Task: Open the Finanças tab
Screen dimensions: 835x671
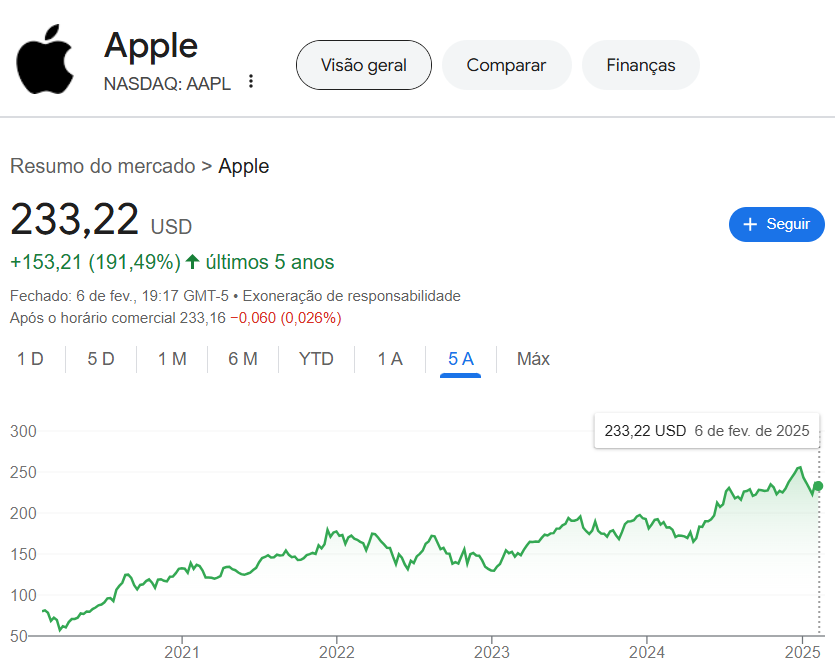Action: point(640,65)
